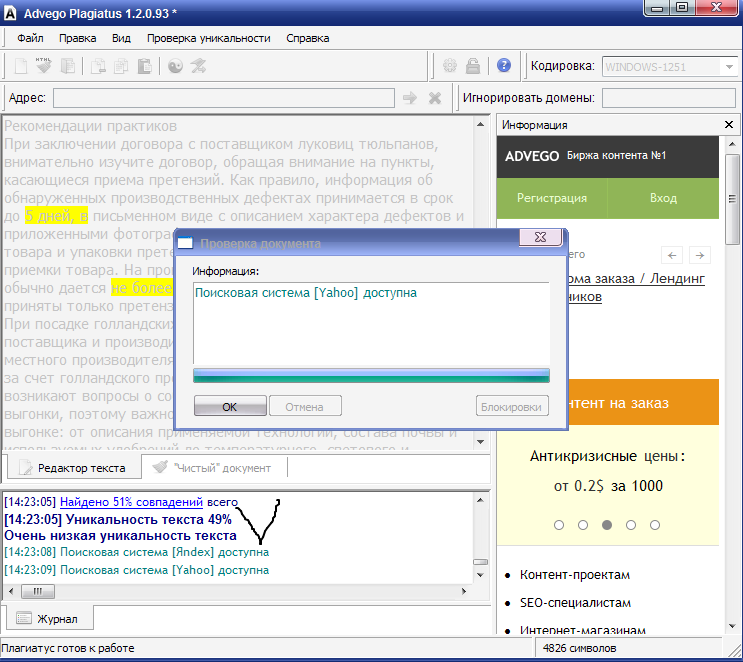Click the Вход button in the Advego panel

(x=663, y=198)
